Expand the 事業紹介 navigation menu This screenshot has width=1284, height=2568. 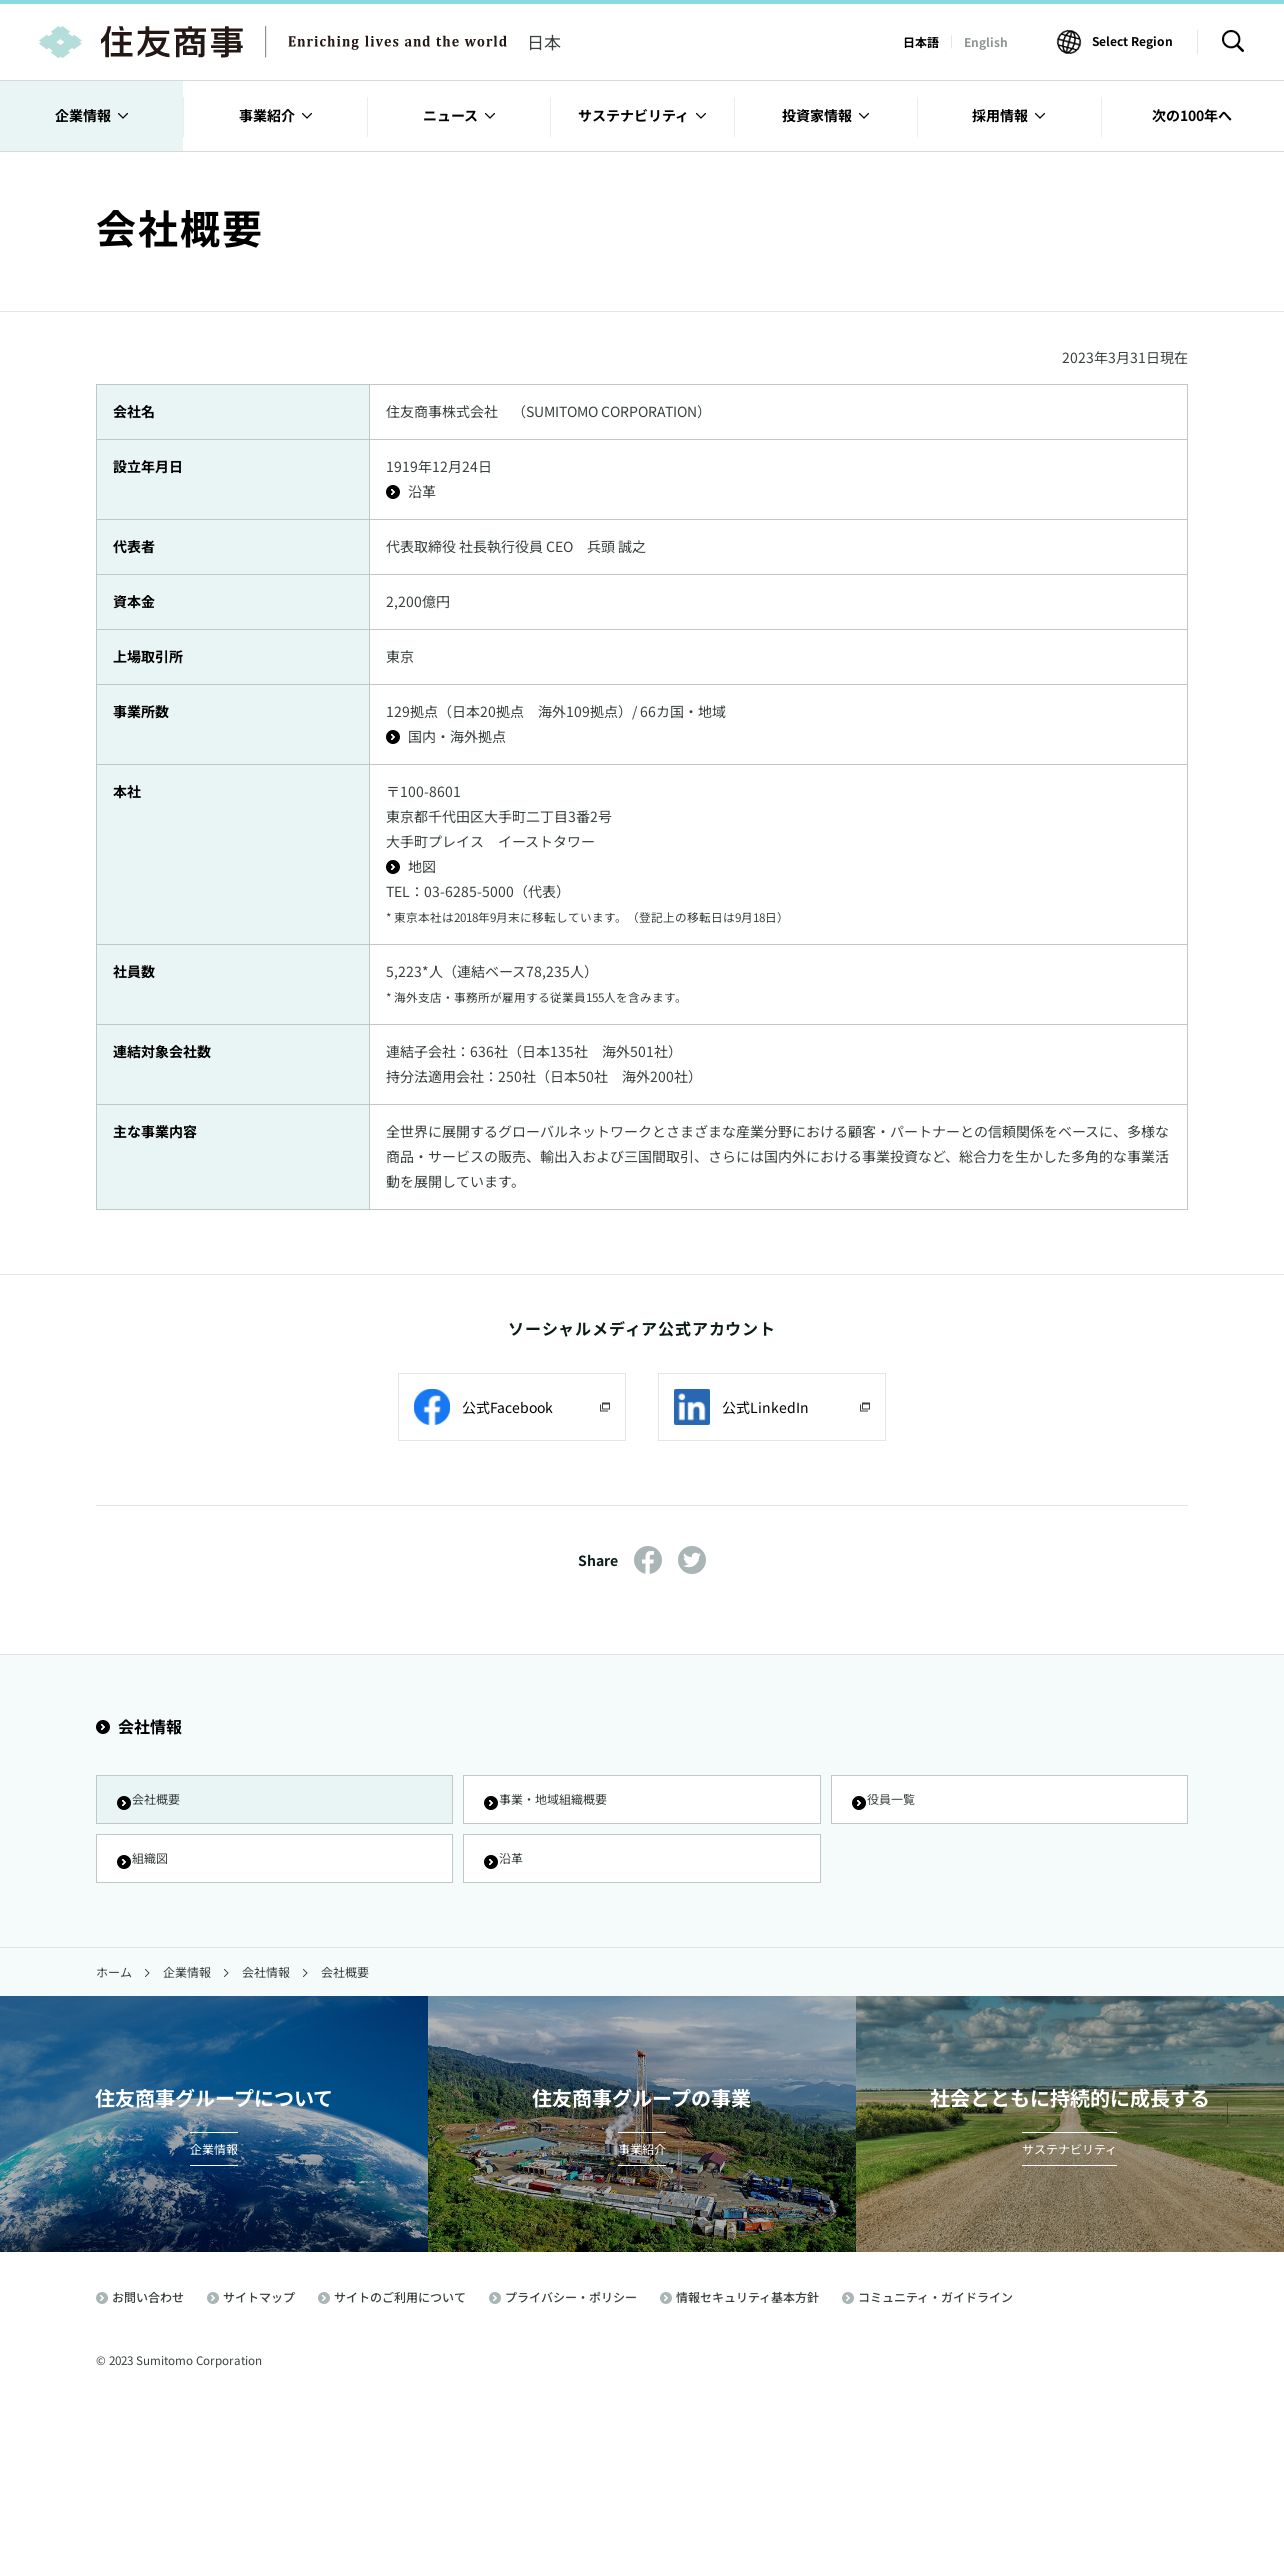(275, 116)
